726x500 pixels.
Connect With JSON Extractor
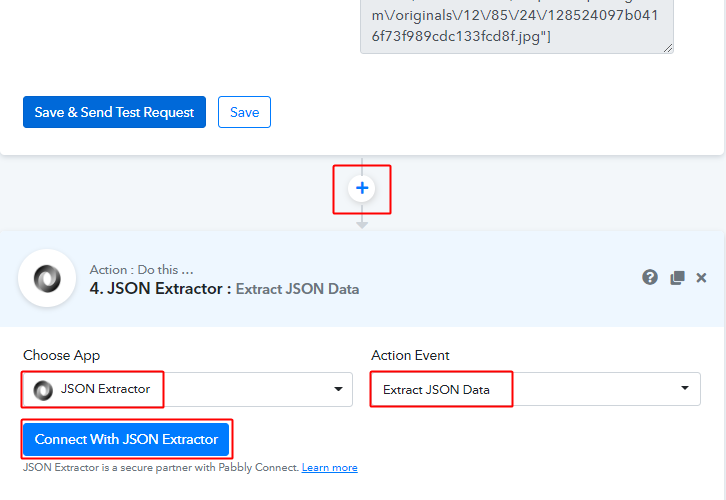(x=126, y=439)
